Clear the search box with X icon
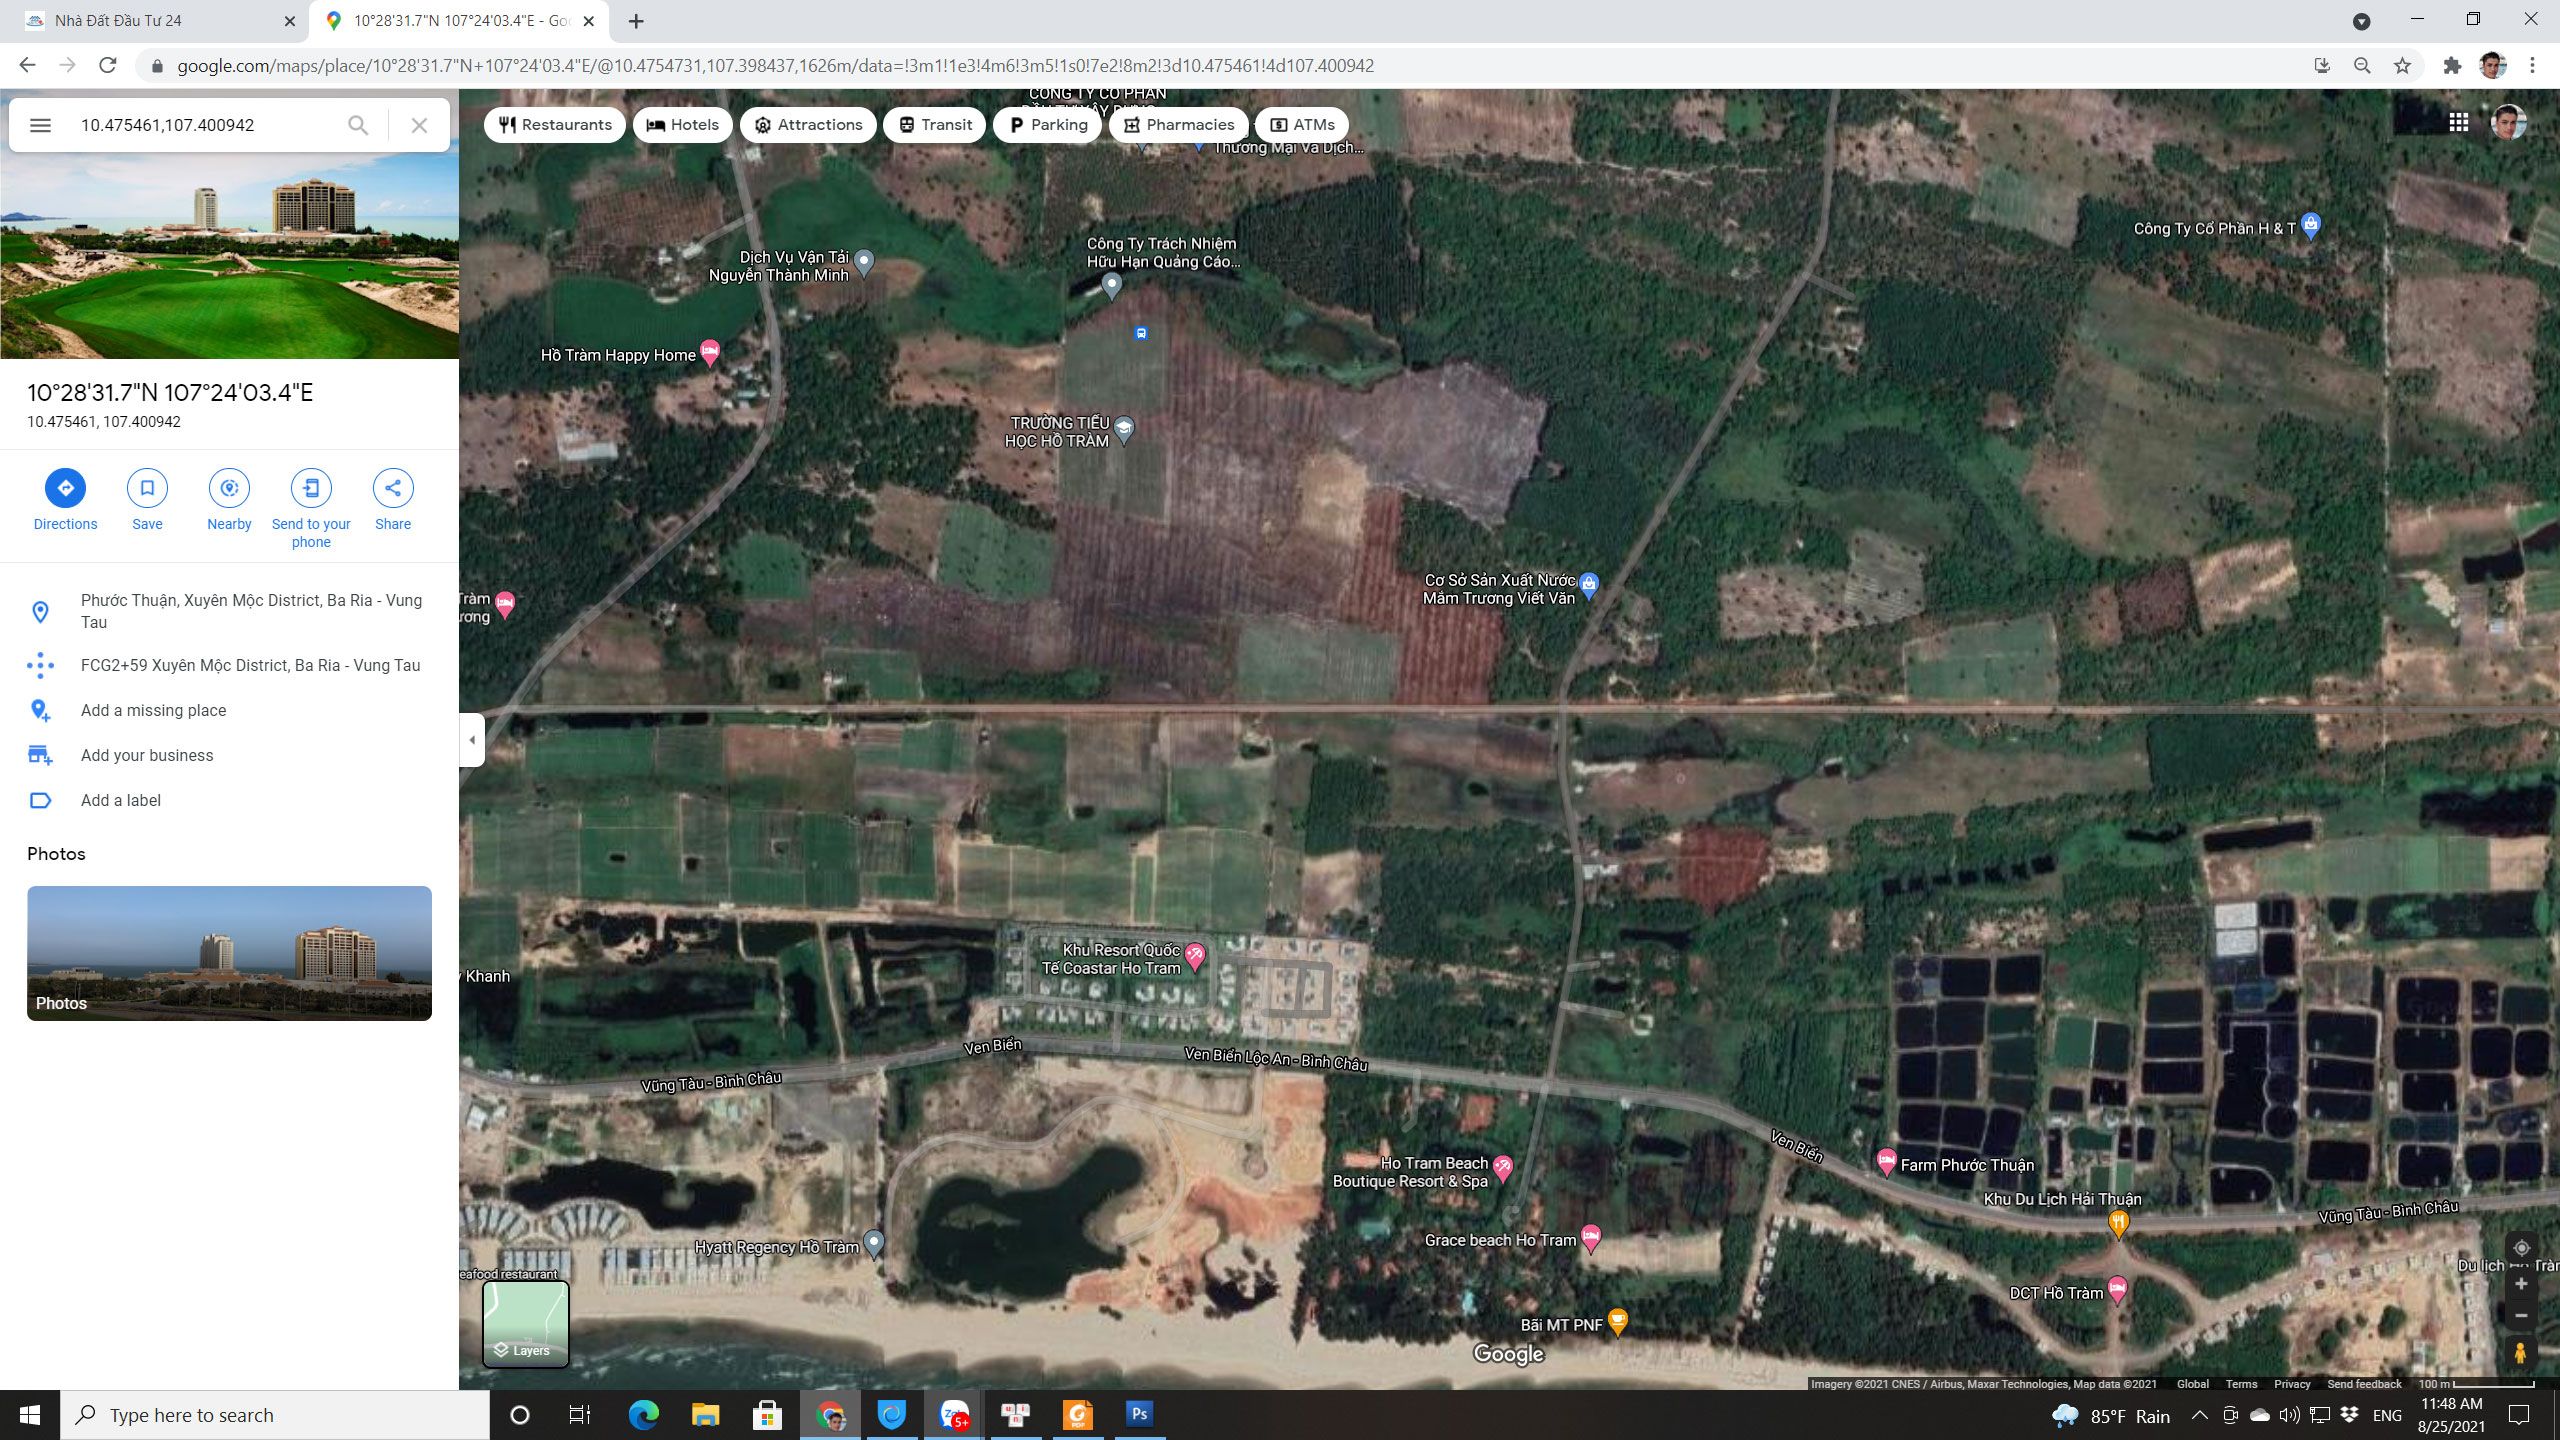The width and height of the screenshot is (2560, 1440). 419,125
